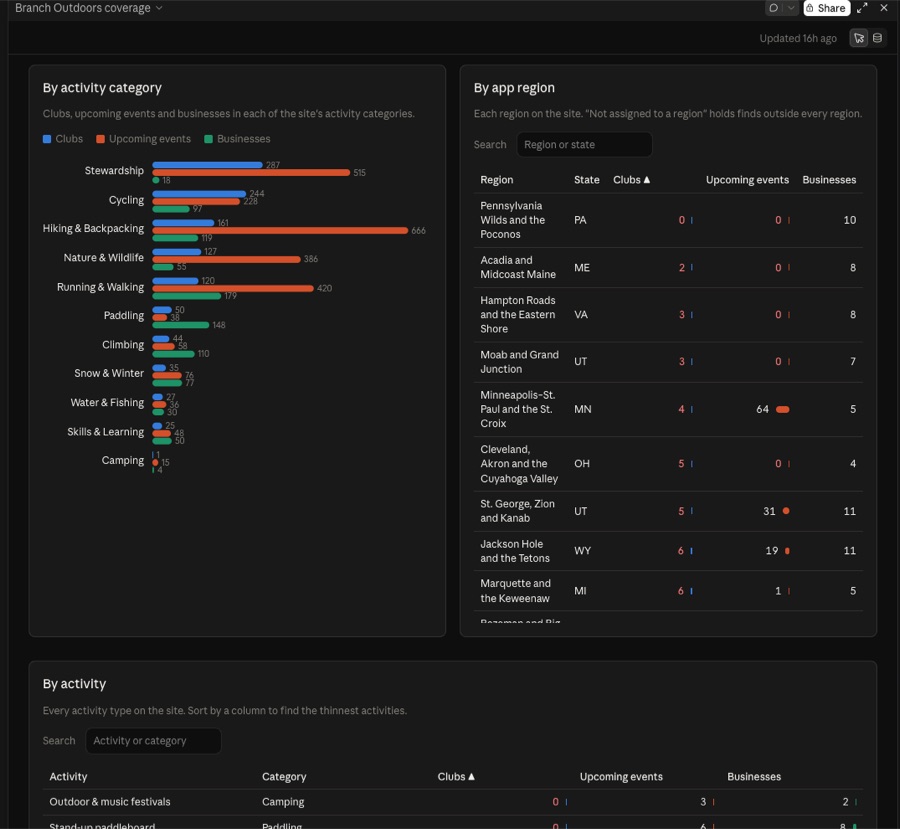
Task: Click the Running & Walking 179 businesses bar
Action: [187, 296]
